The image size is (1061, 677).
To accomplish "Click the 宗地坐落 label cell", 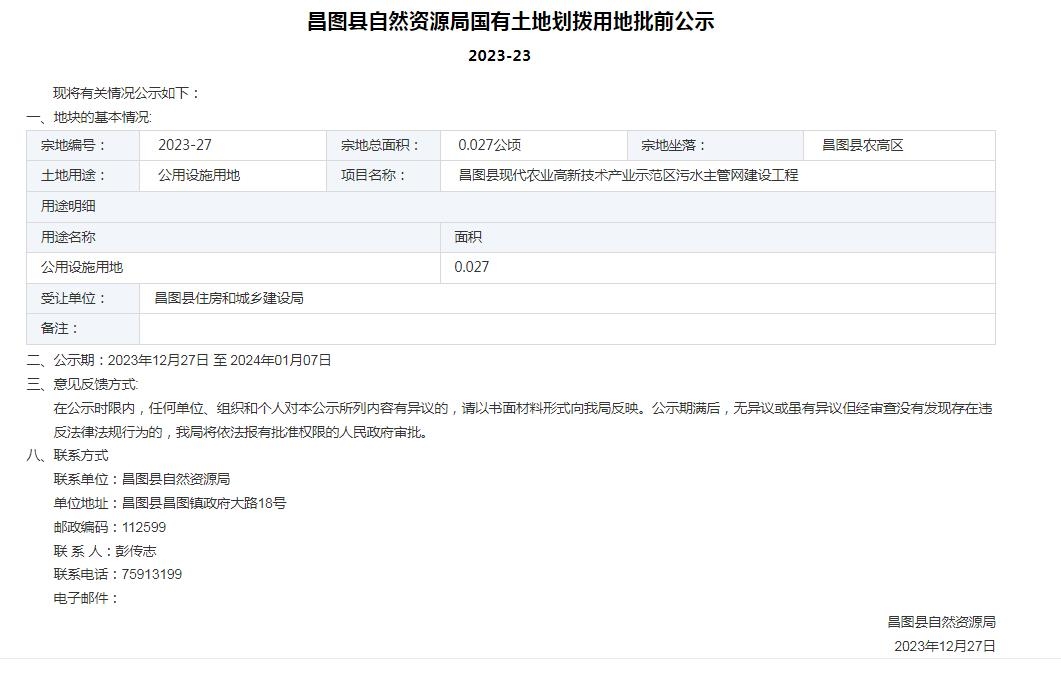I will coord(715,145).
